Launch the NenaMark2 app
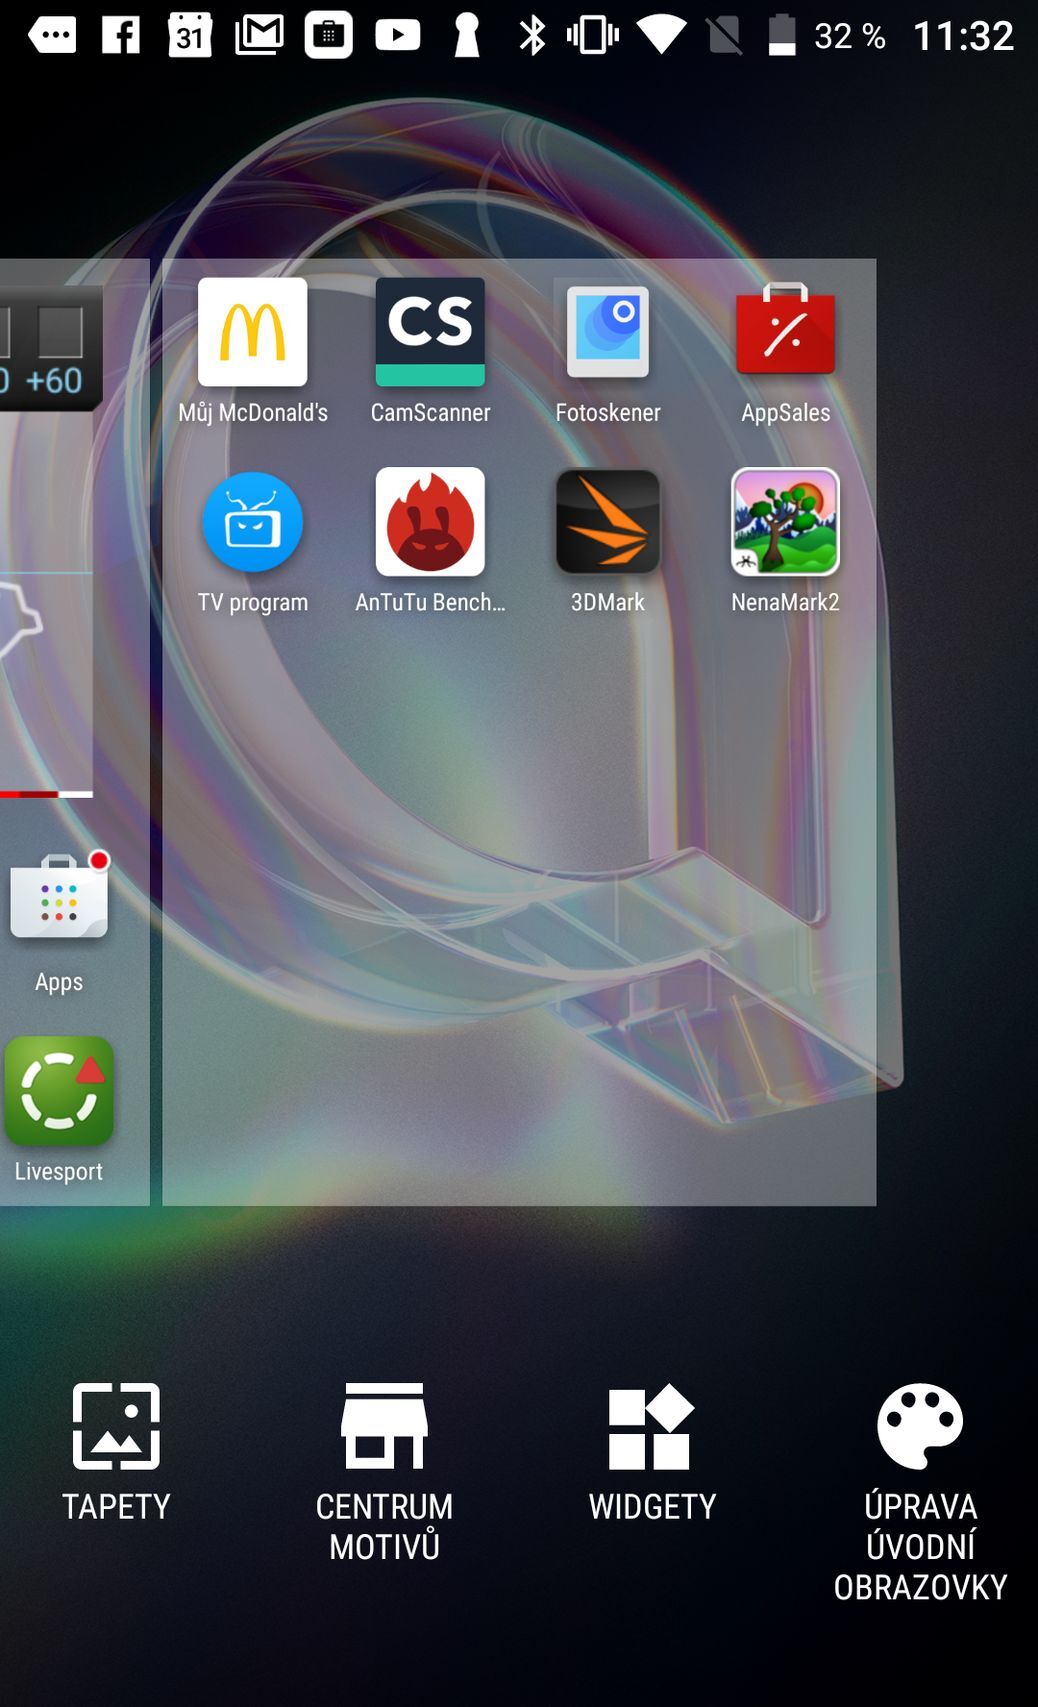 [785, 523]
